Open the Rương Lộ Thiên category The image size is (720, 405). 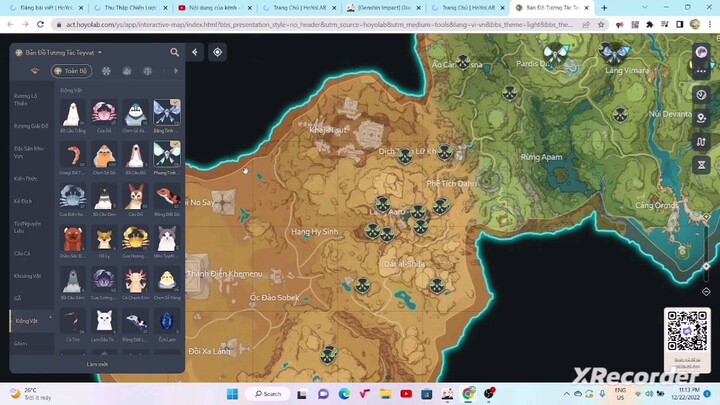point(31,100)
